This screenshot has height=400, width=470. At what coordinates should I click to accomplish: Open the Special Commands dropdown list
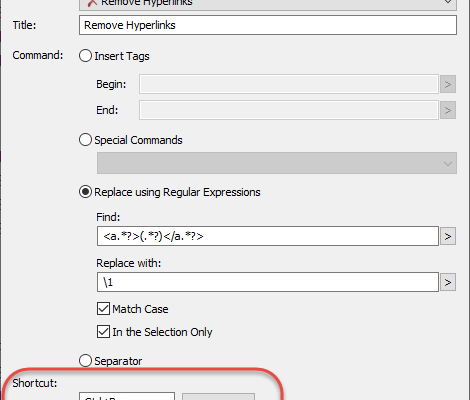pos(277,163)
